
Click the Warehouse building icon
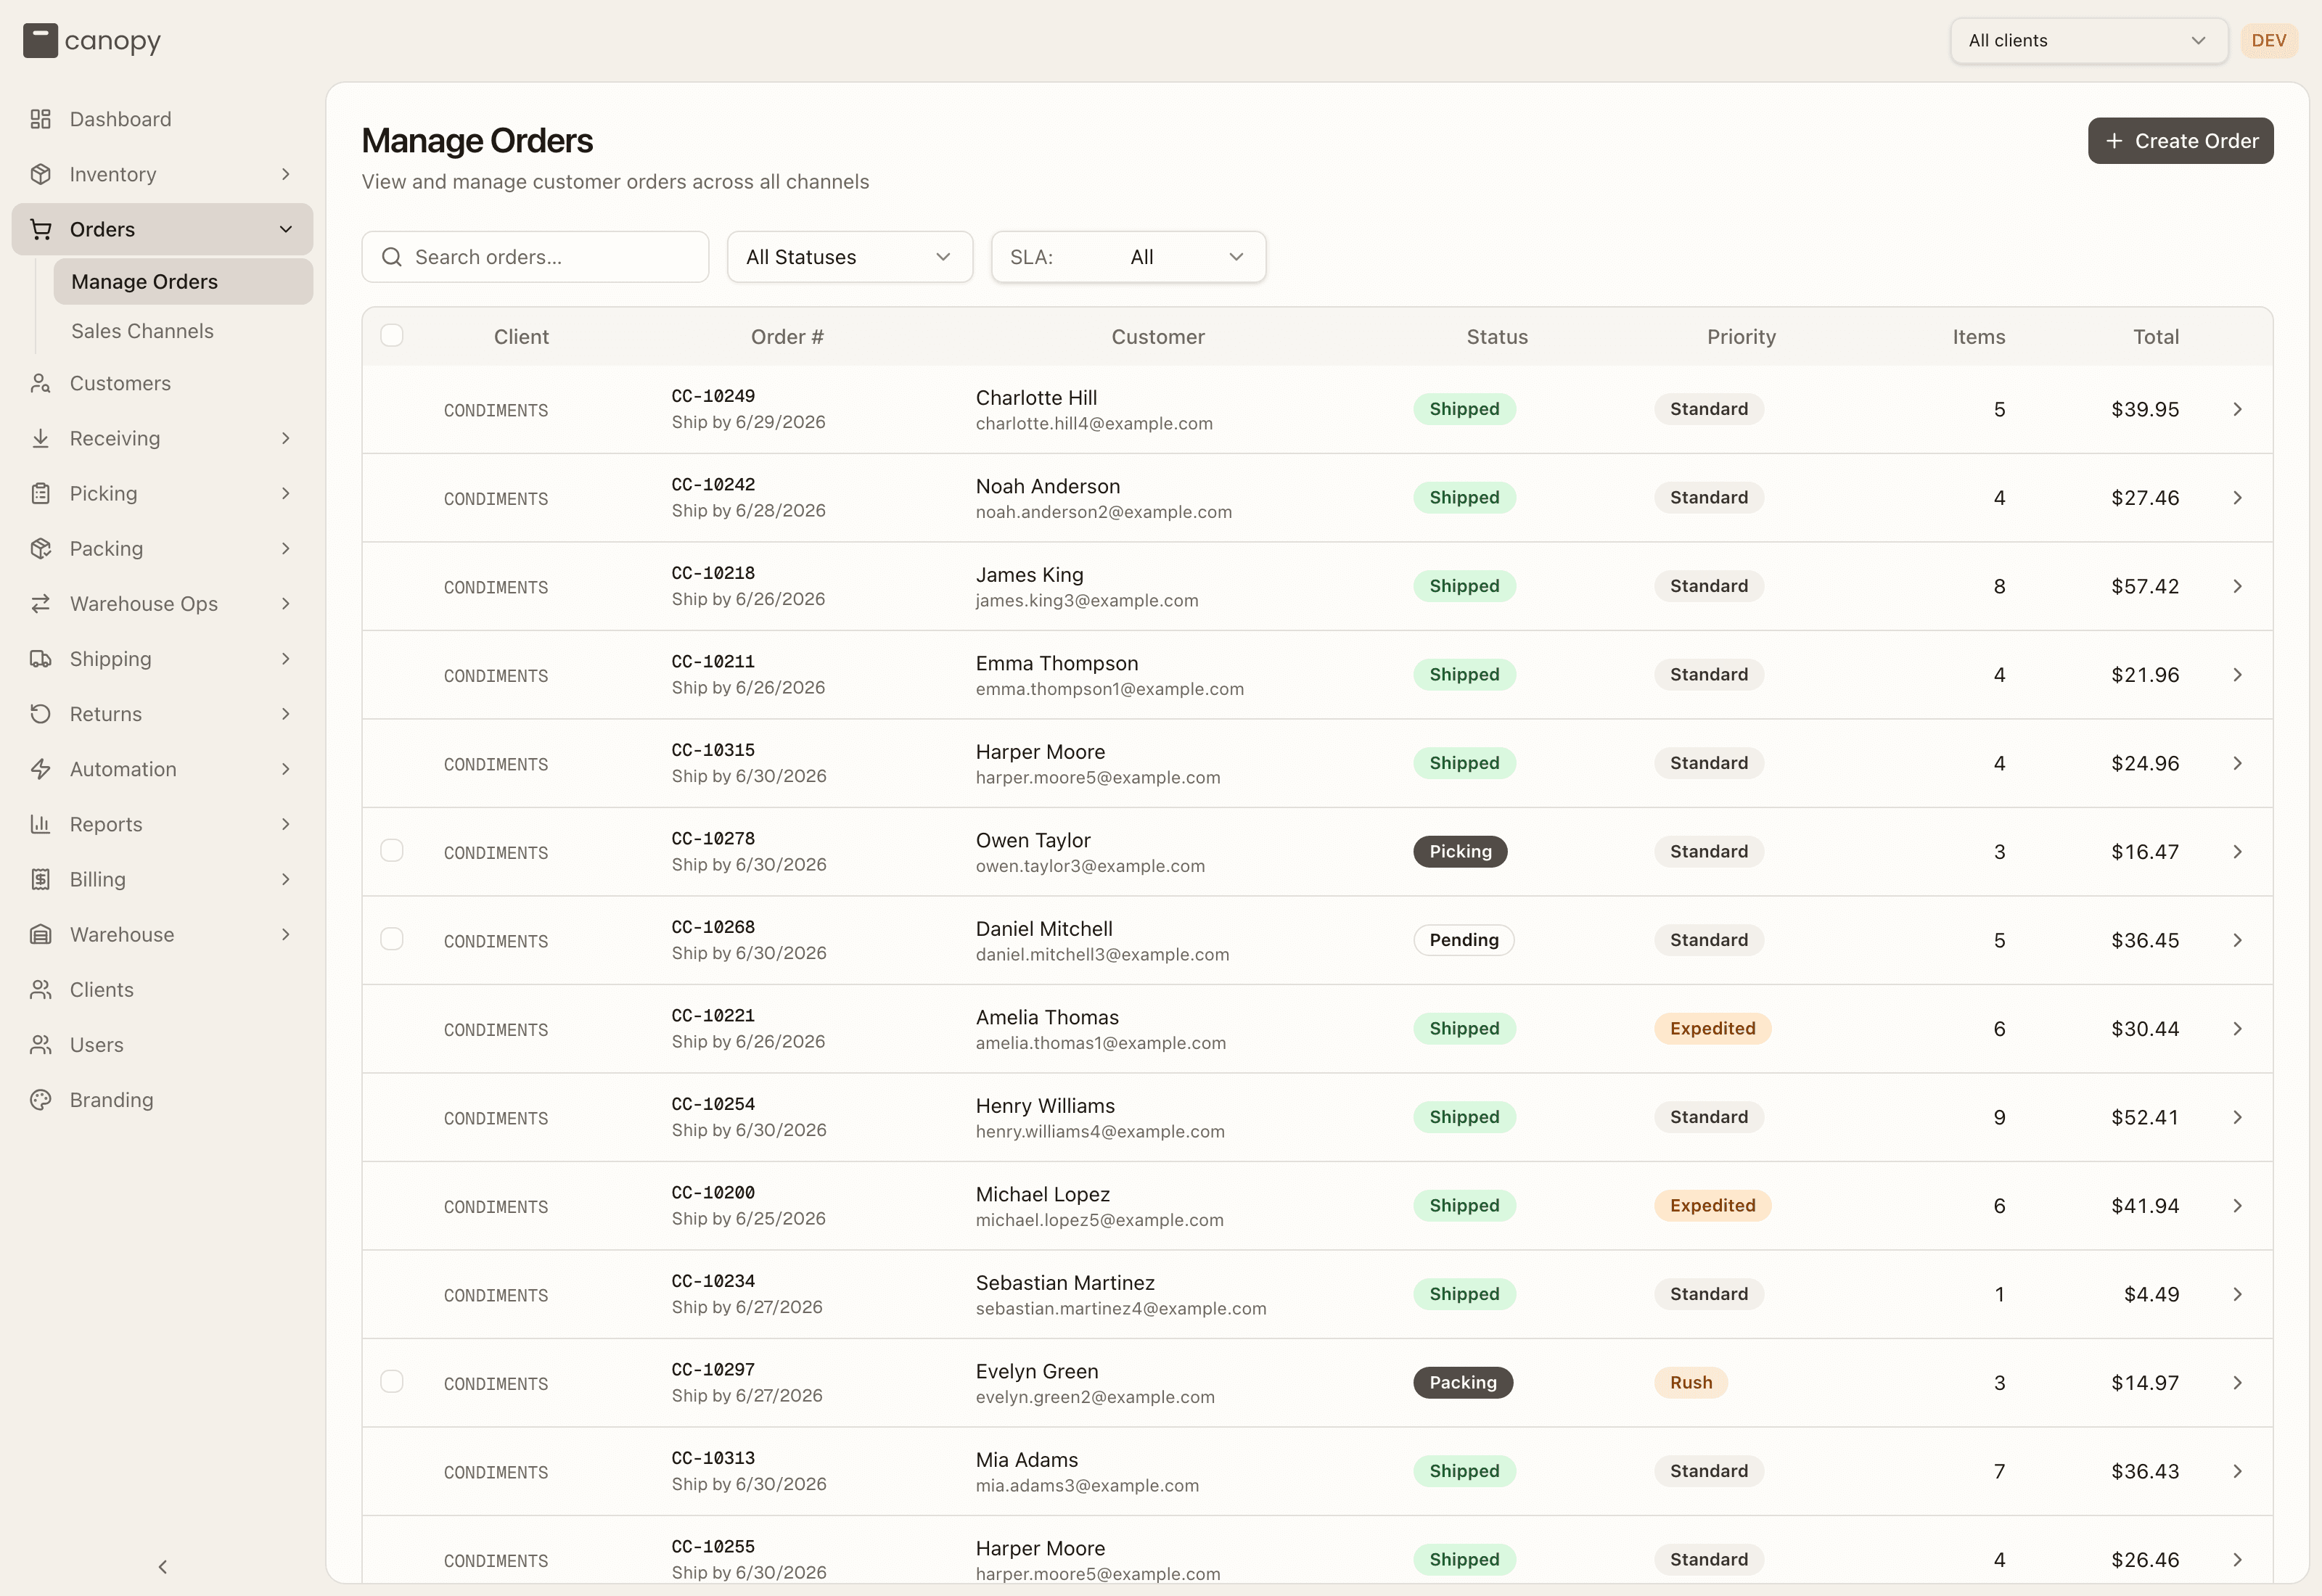[40, 934]
